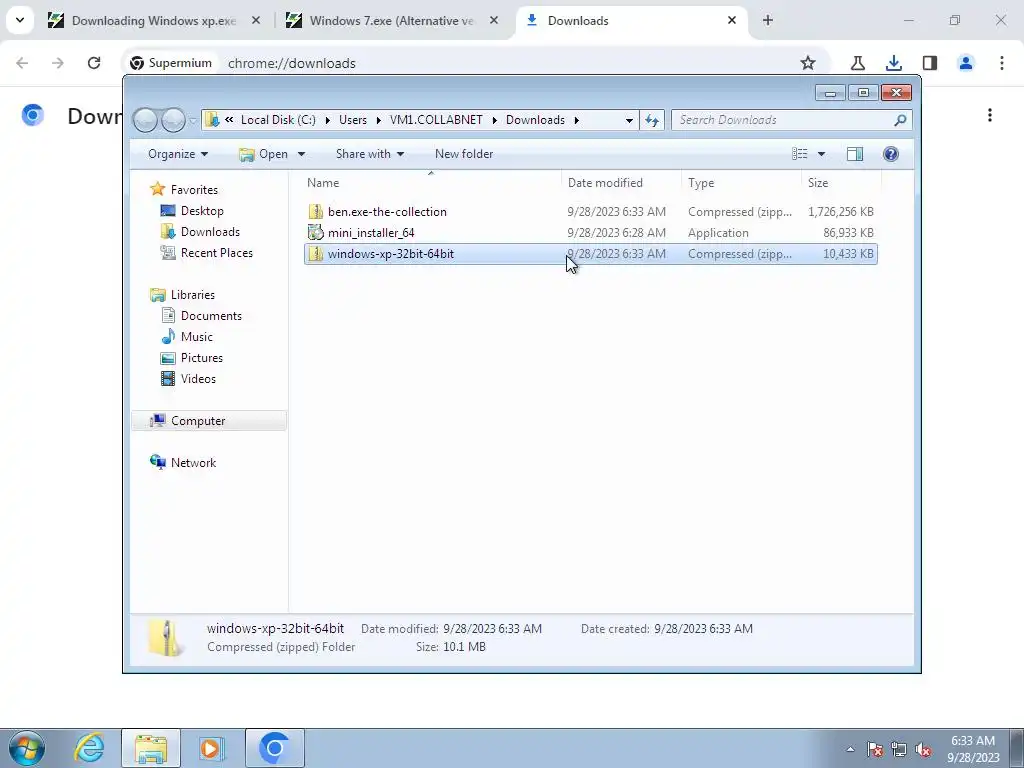Open the Supermium main menu (three dots)
The height and width of the screenshot is (768, 1024).
[x=1002, y=63]
